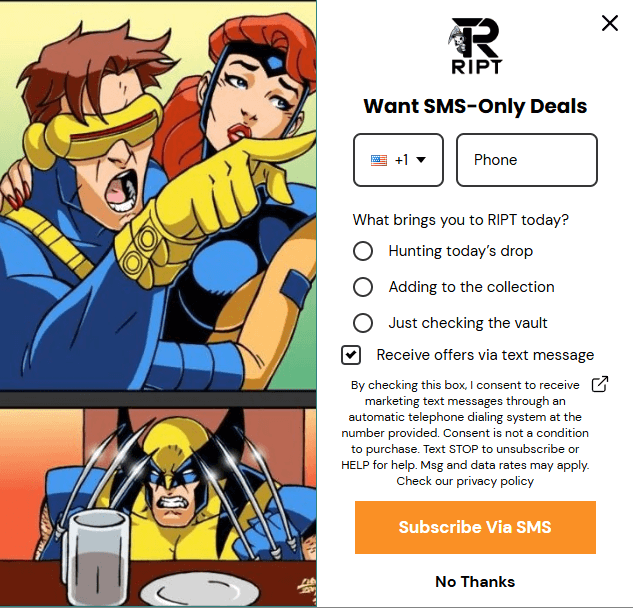
Task: Click the consent paragraph about marketing text messages
Action: pos(465,433)
